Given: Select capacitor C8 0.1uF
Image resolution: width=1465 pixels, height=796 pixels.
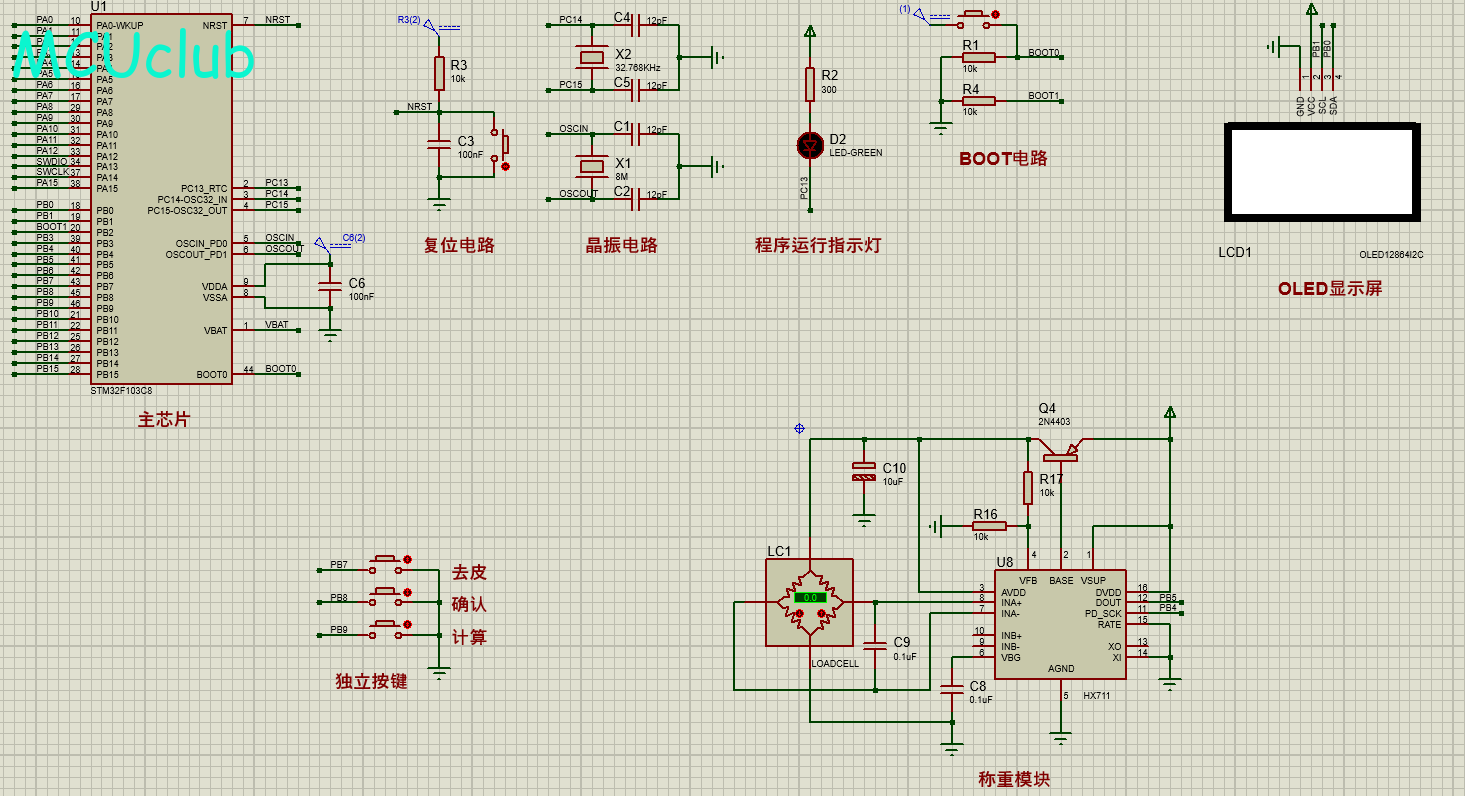Looking at the screenshot, I should click(x=952, y=691).
